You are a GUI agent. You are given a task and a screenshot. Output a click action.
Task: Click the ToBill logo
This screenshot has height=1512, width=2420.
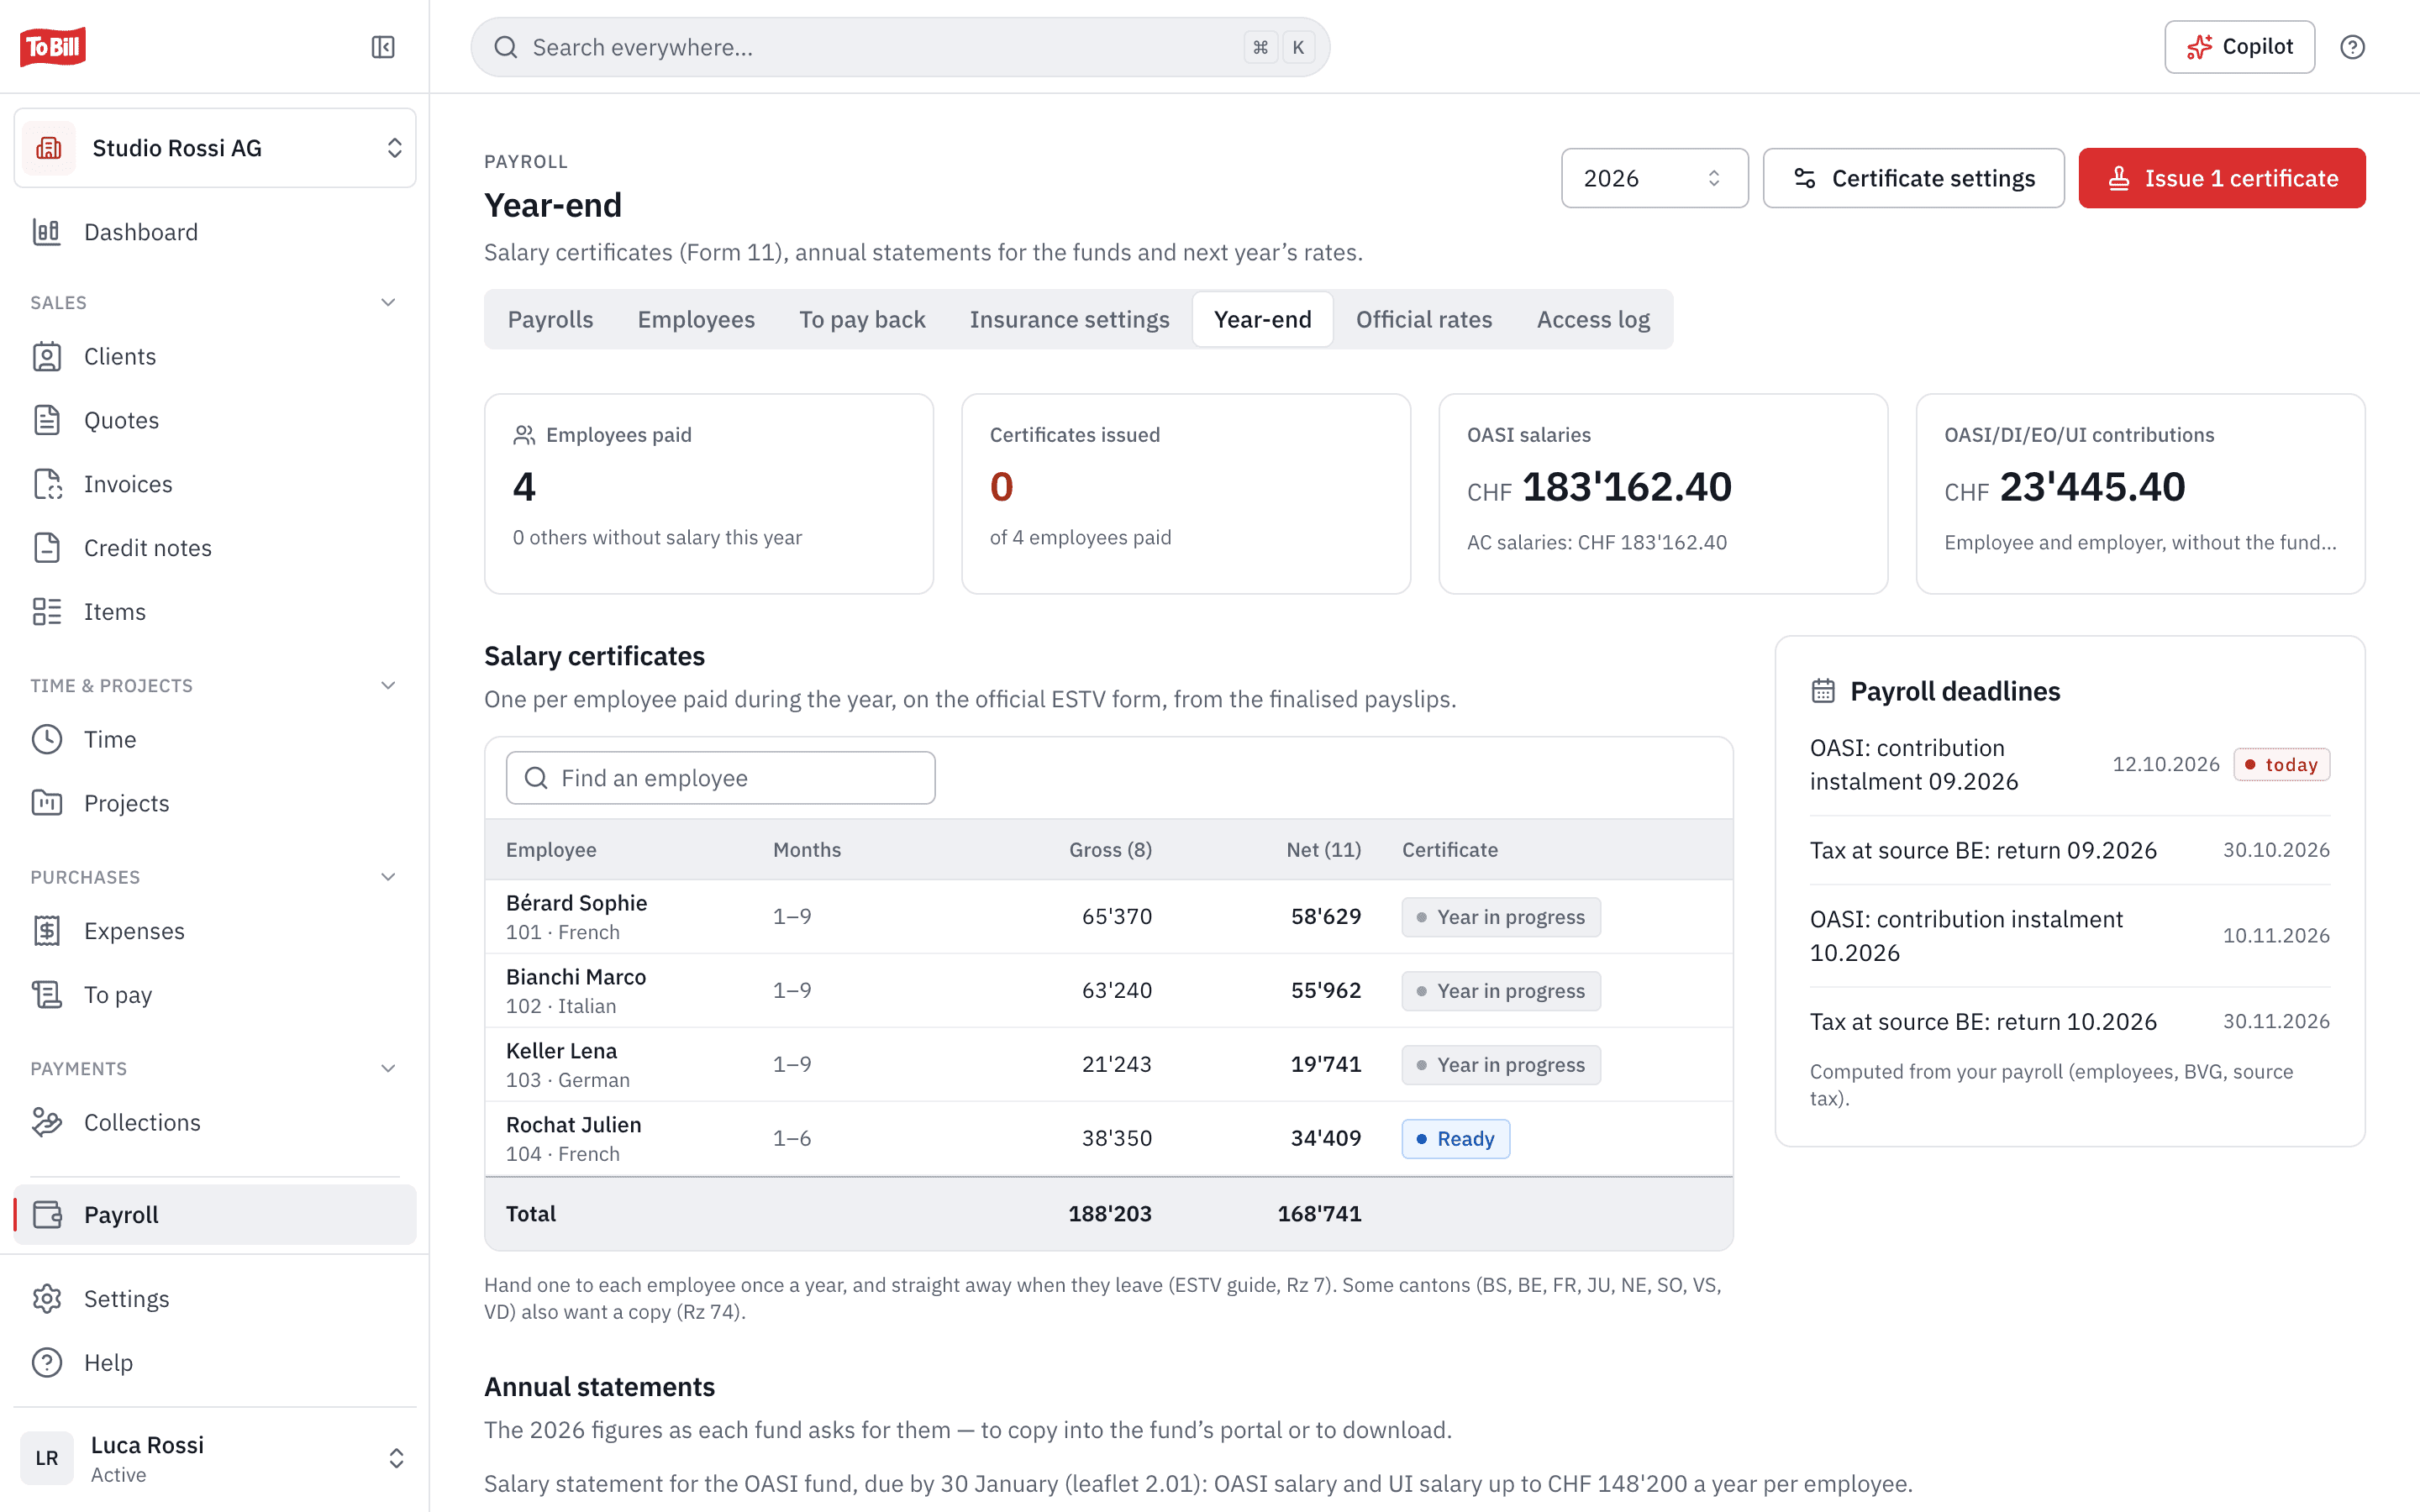(53, 47)
